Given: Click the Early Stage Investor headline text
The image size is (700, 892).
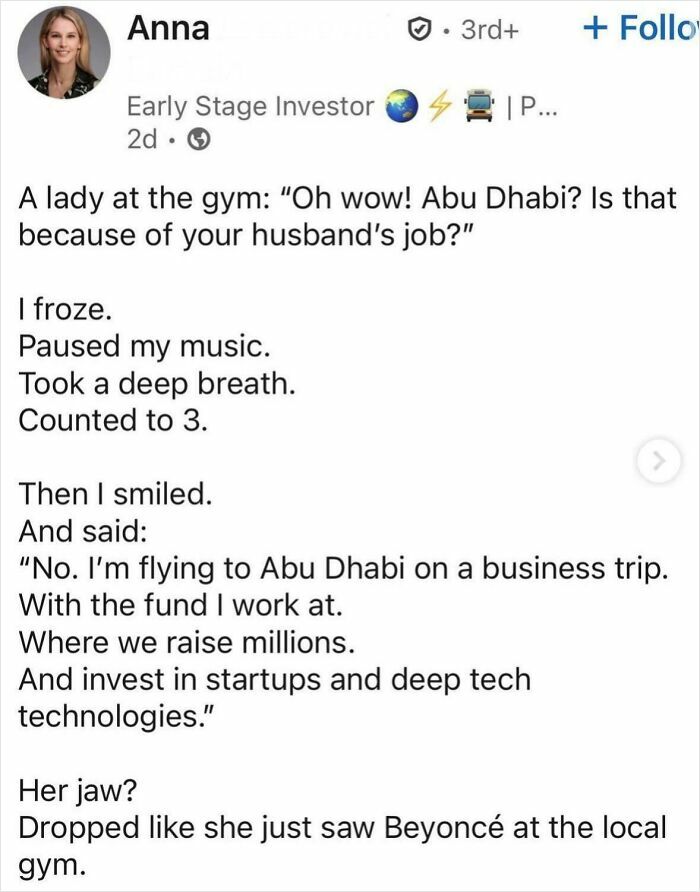Looking at the screenshot, I should [x=251, y=105].
